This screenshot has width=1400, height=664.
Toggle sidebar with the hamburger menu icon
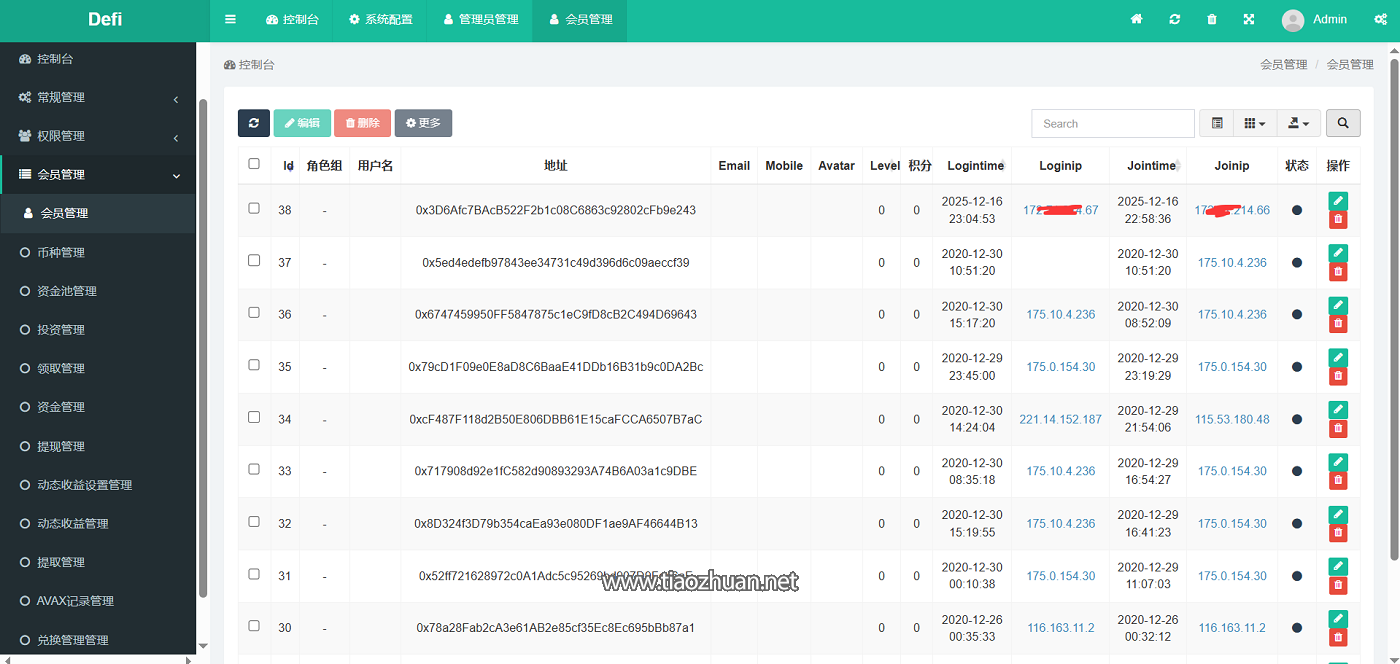coord(230,19)
